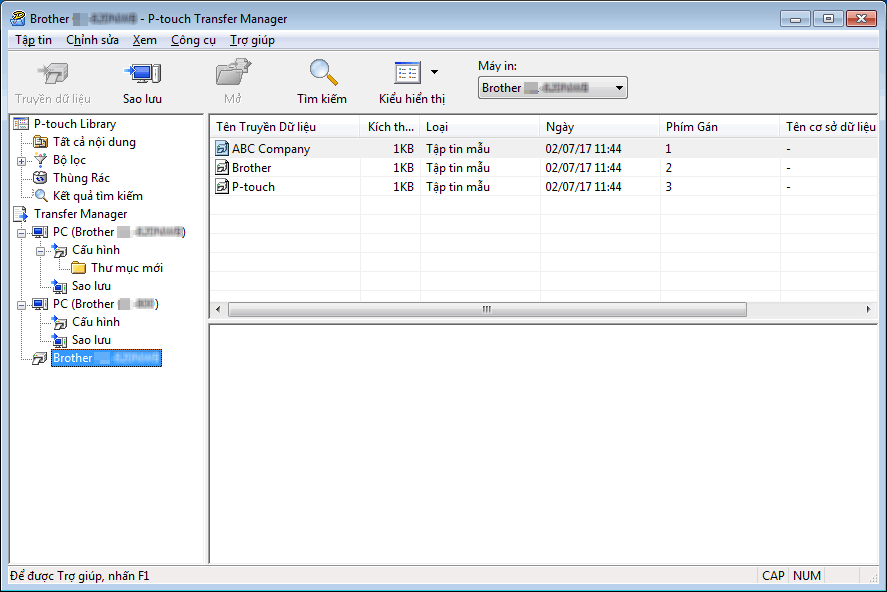
Task: Select the P-touch row in file list
Action: pyautogui.click(x=253, y=187)
